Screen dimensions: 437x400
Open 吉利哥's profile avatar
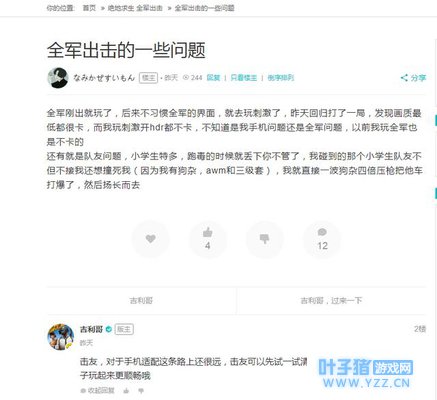tap(61, 337)
